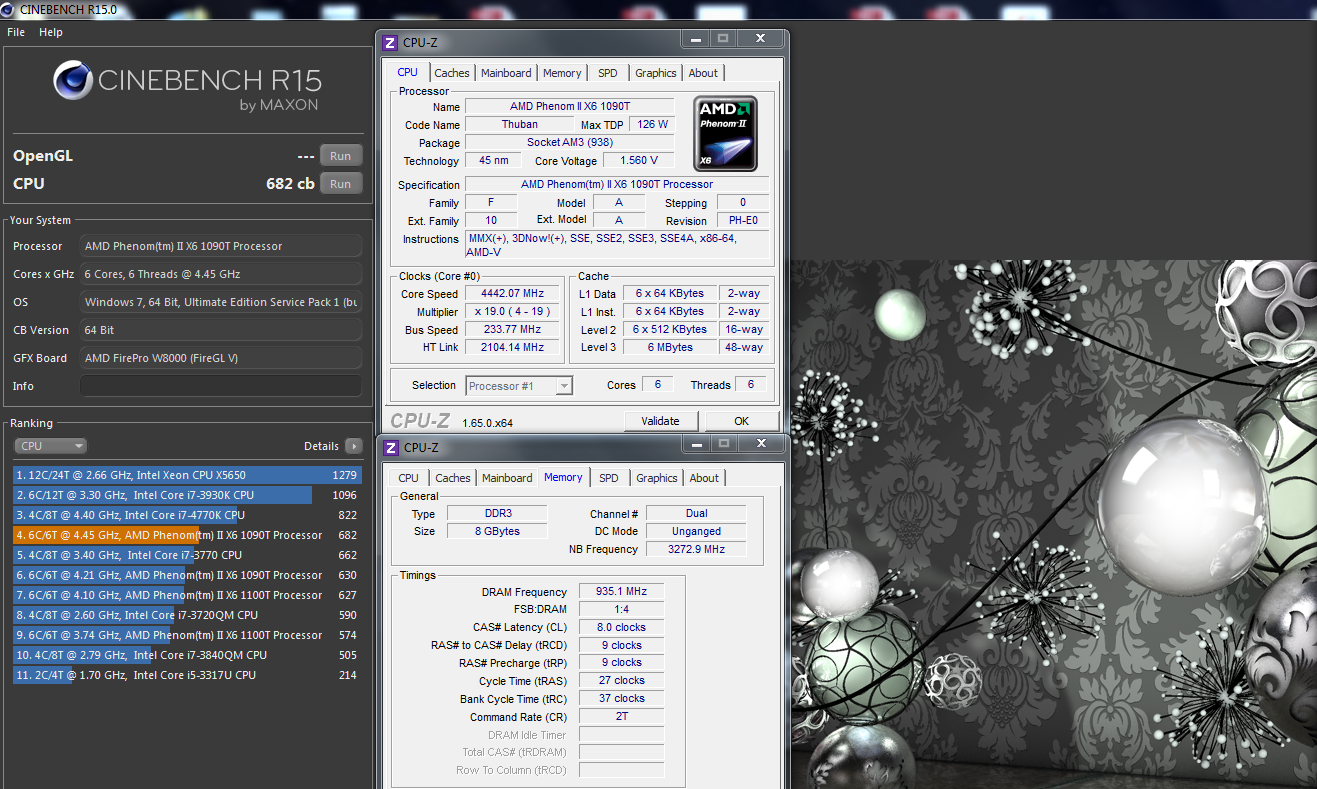Select ranking row Intel Xeon CPU X5650
The width and height of the screenshot is (1317, 789).
[x=187, y=475]
